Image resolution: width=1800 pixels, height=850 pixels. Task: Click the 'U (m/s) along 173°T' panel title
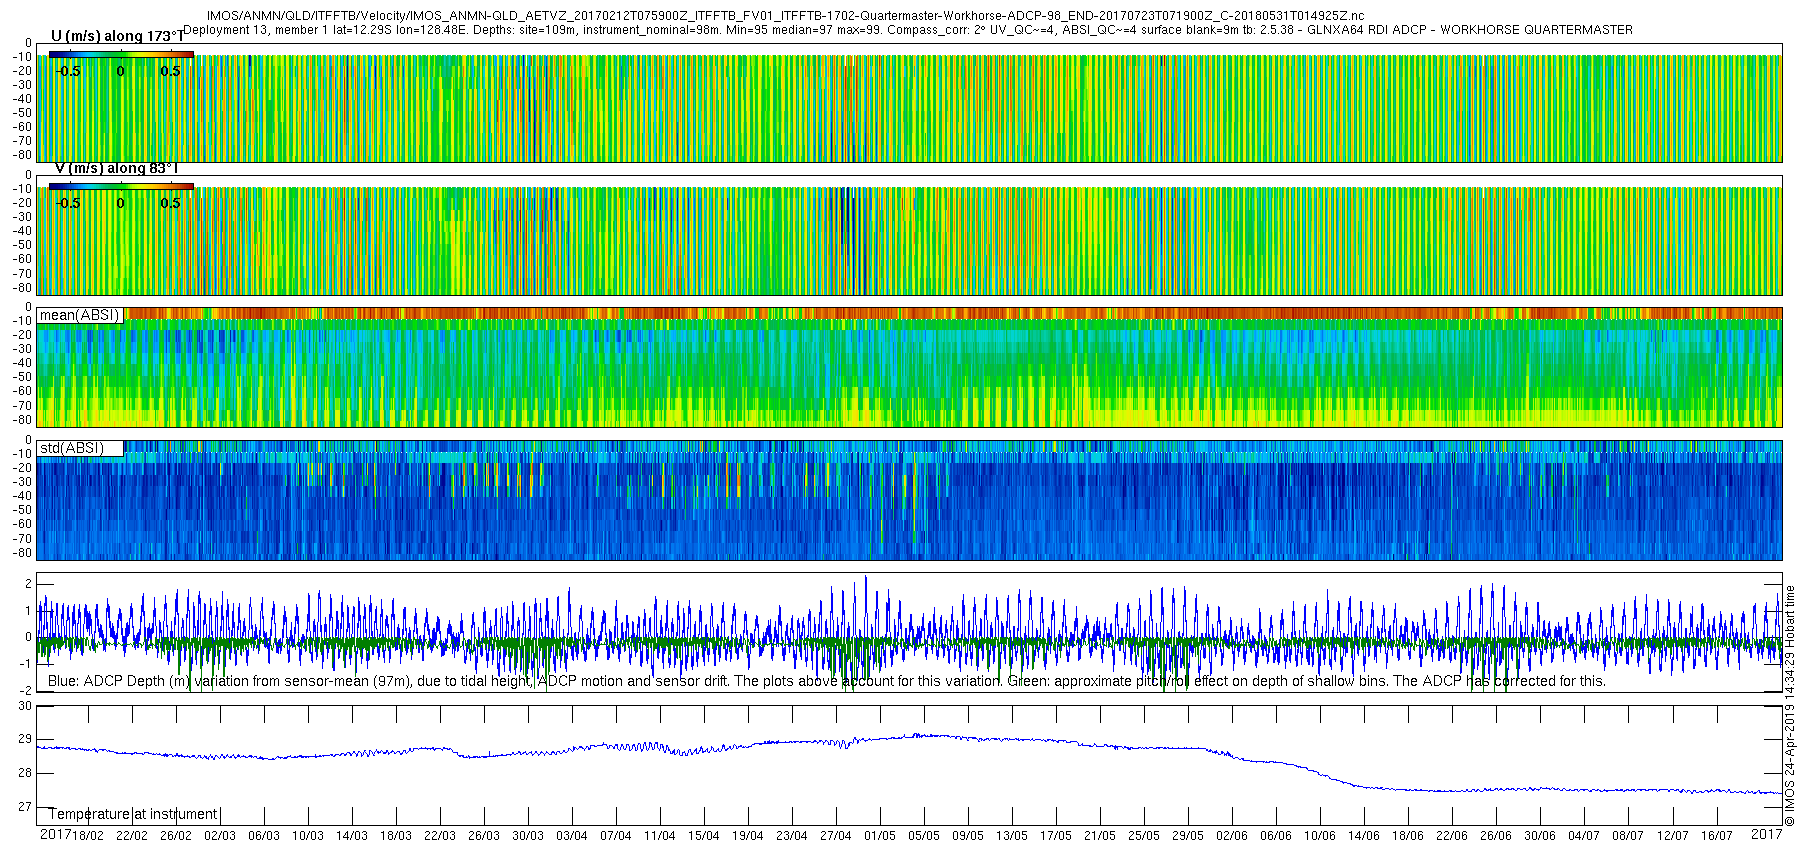pyautogui.click(x=117, y=36)
